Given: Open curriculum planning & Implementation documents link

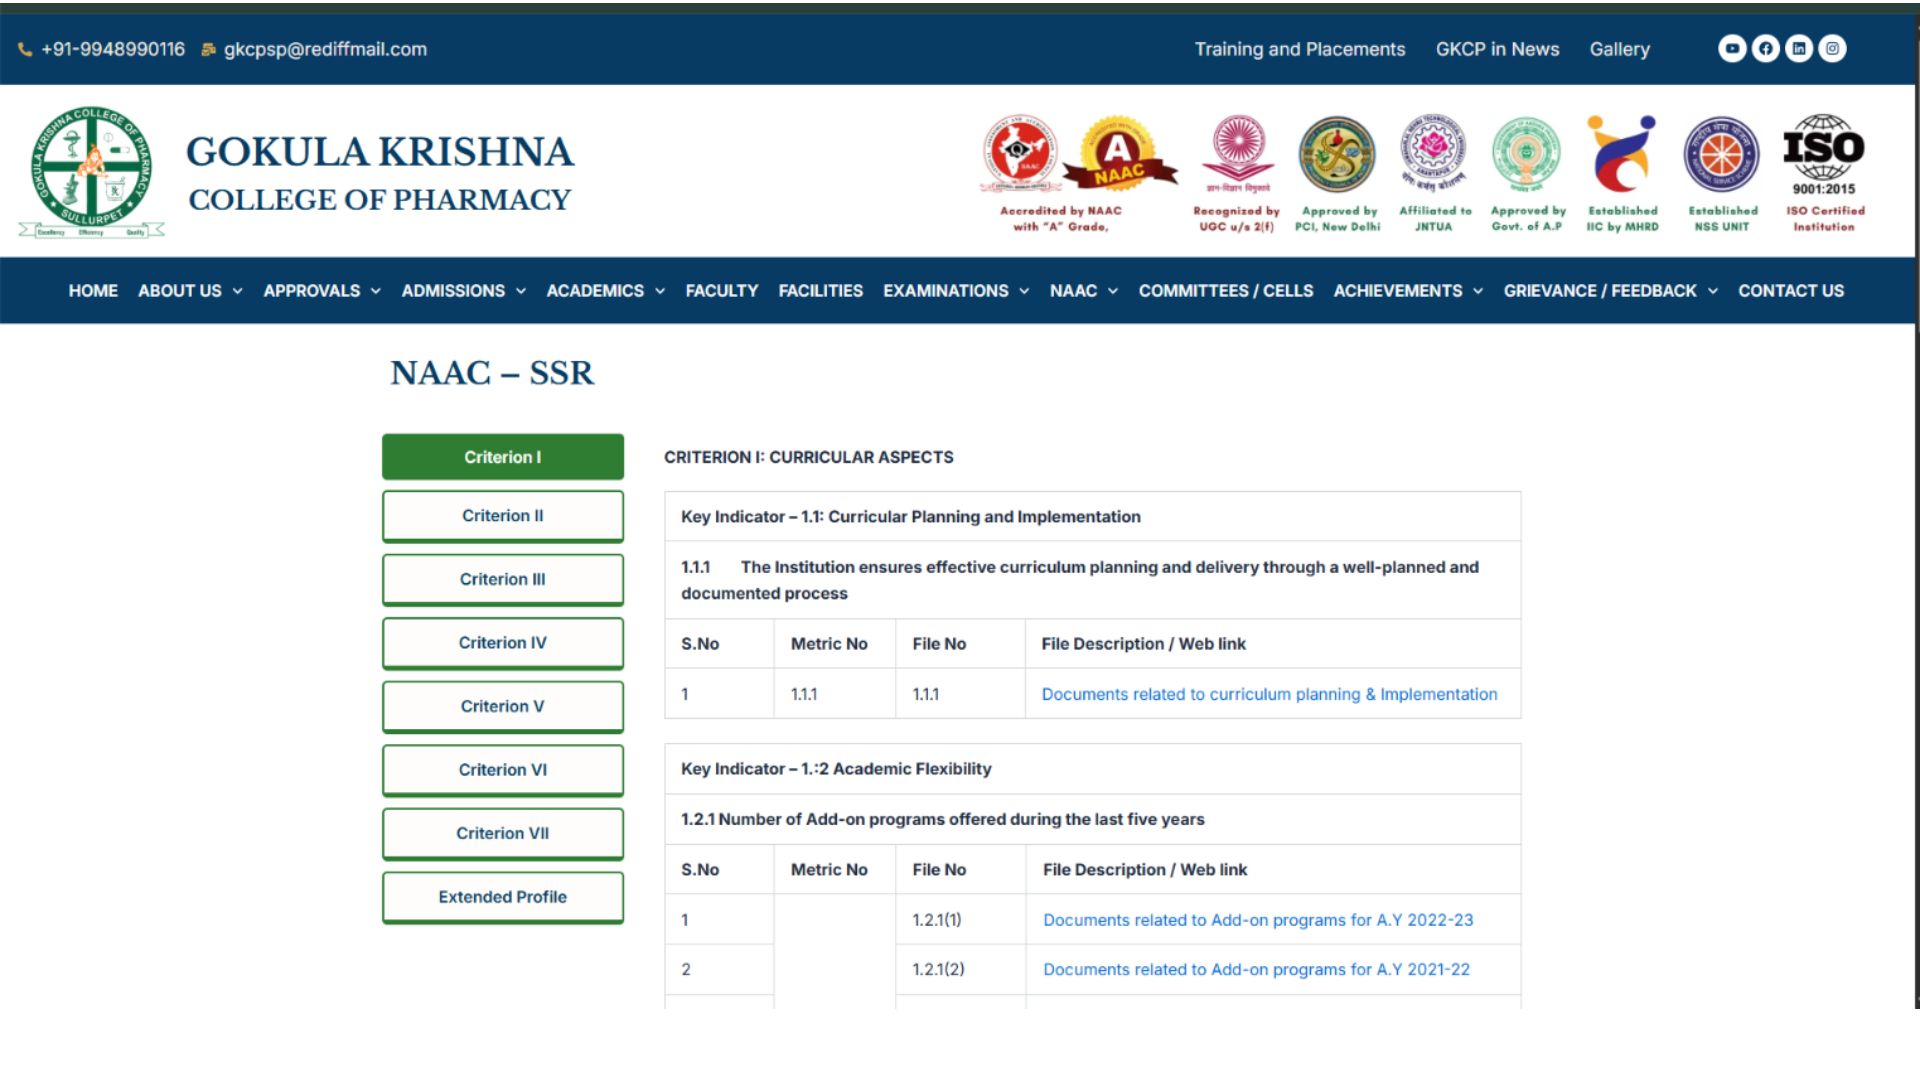Looking at the screenshot, I should pyautogui.click(x=1270, y=694).
